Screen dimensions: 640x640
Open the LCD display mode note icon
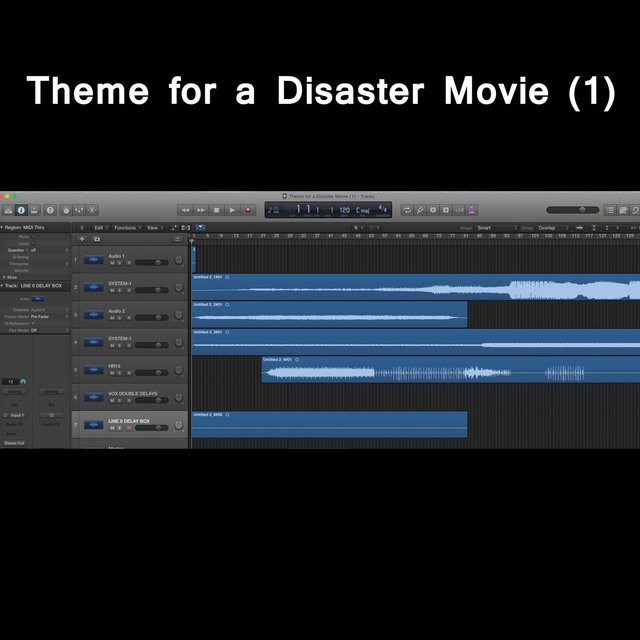point(273,210)
